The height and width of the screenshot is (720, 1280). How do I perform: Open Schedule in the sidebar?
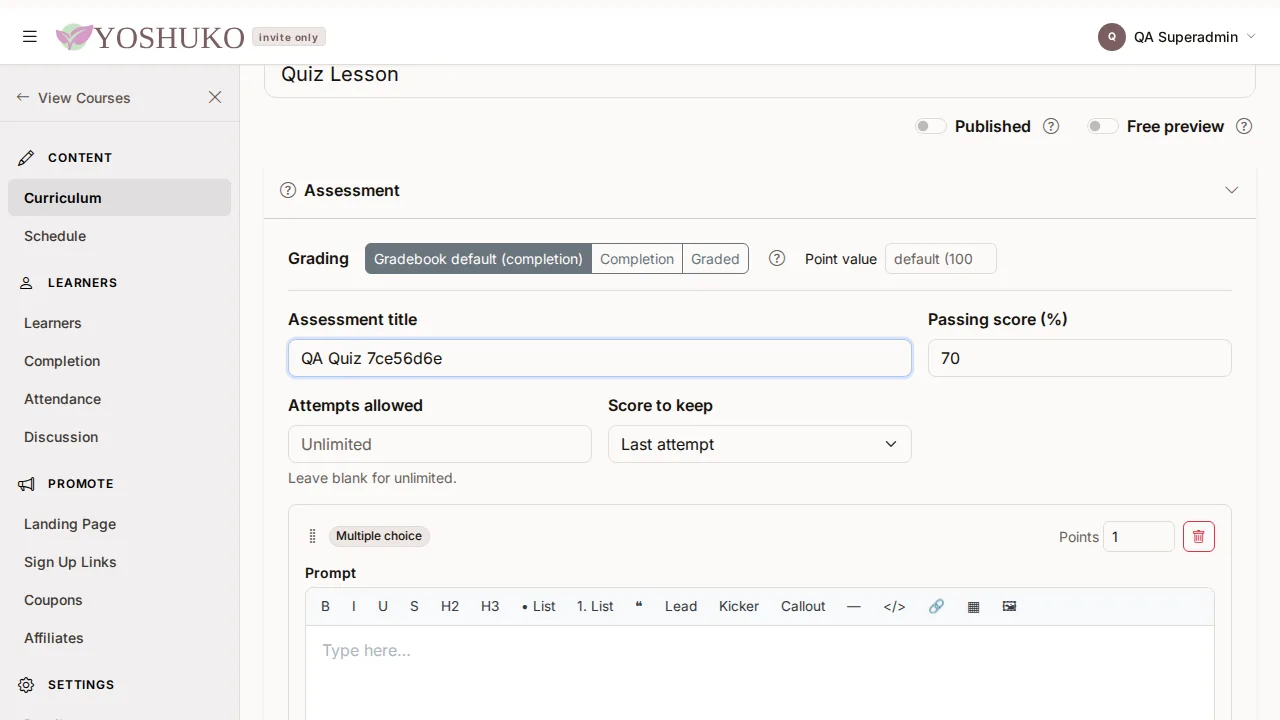(x=119, y=236)
